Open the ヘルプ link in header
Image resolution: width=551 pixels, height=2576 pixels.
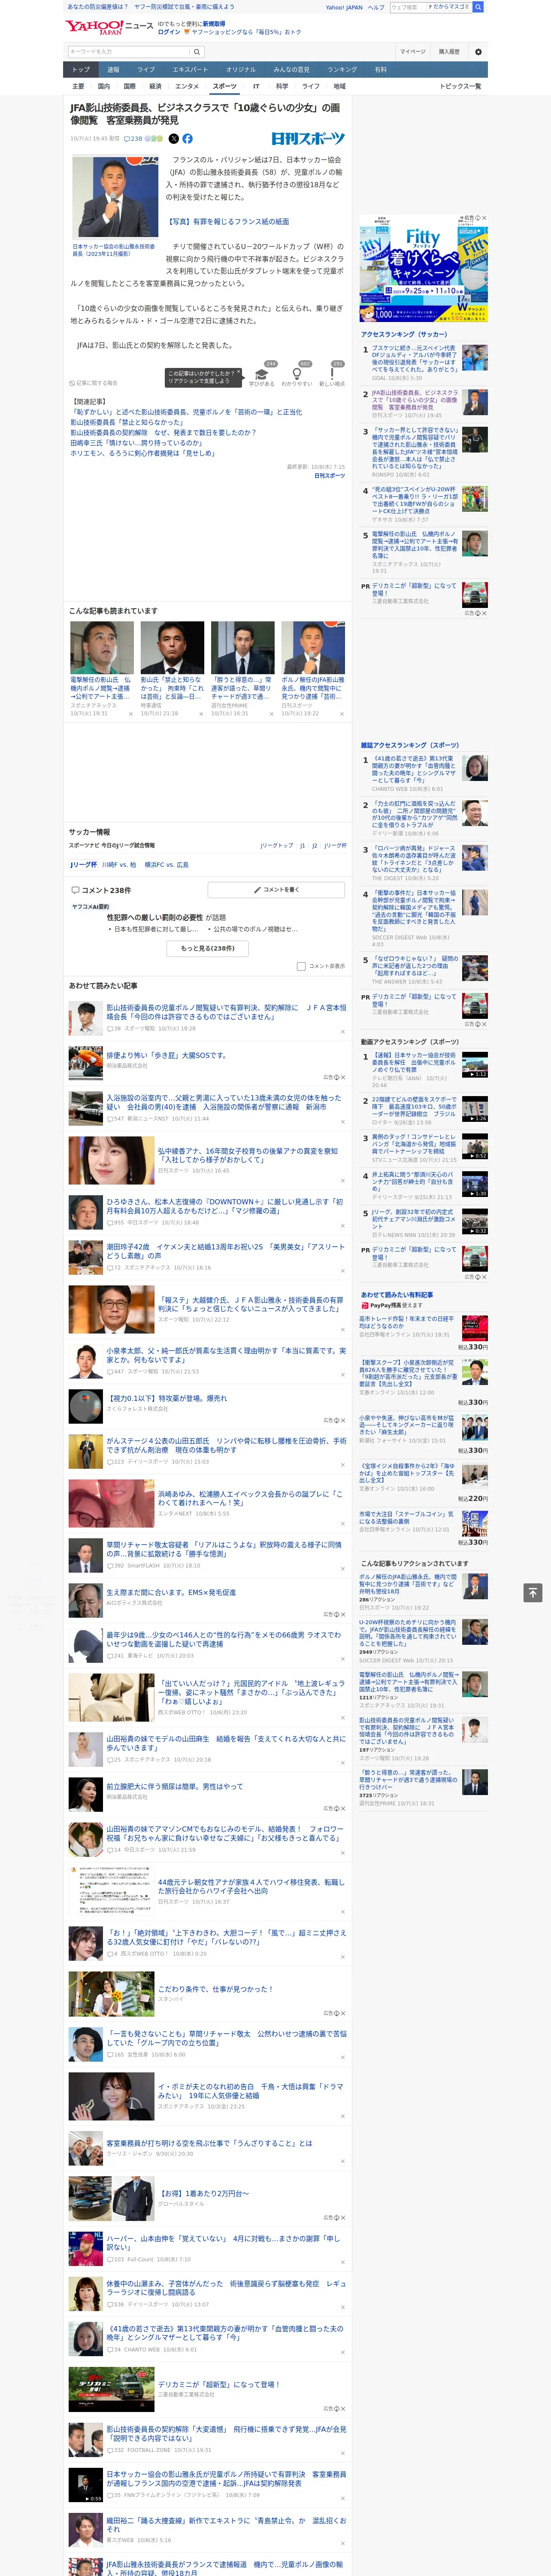point(376,7)
